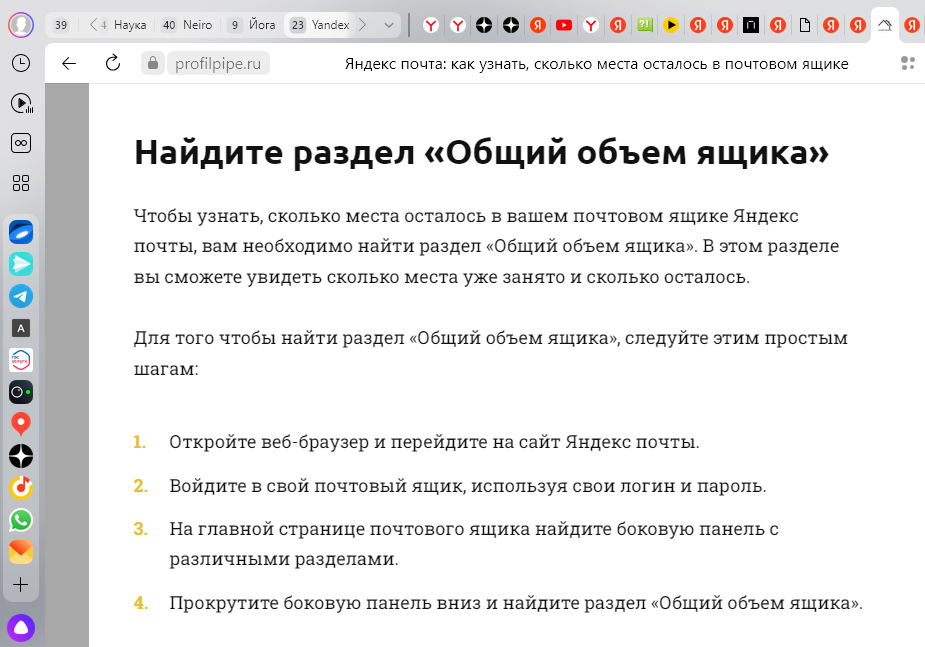Open the black four-point star sidebar app
Screen dimensions: 925x647
pos(21,456)
